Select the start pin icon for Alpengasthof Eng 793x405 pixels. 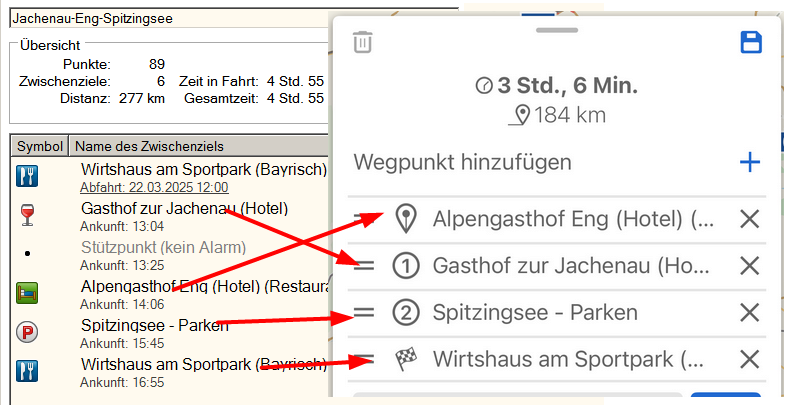(405, 219)
